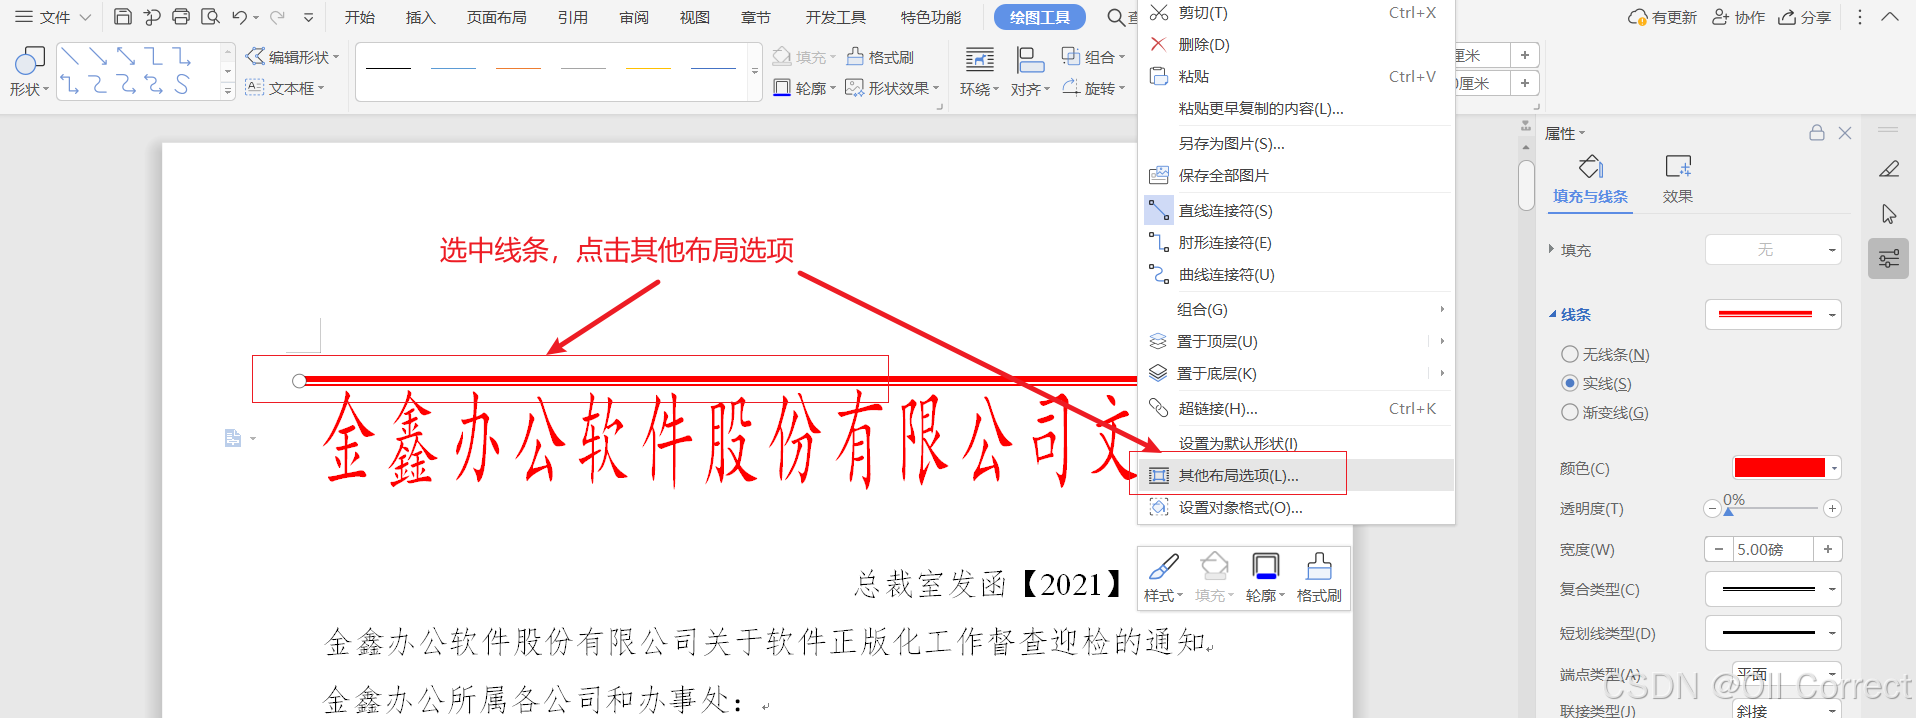Open the 插入 ribbon tab
This screenshot has width=1916, height=718.
pyautogui.click(x=421, y=17)
